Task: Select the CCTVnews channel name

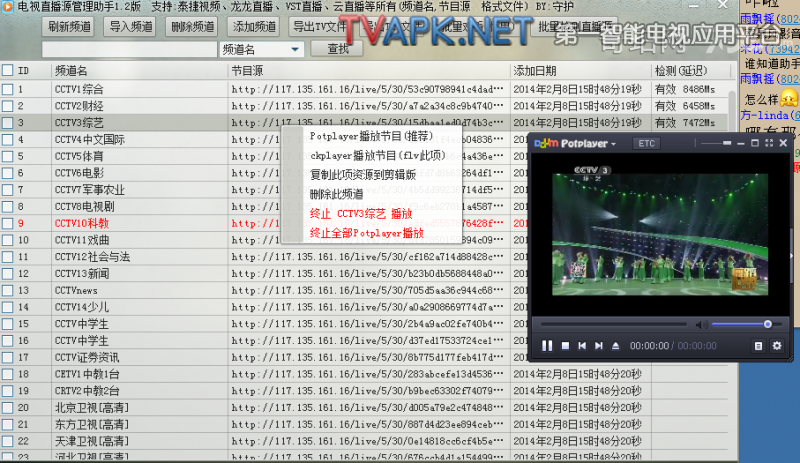Action: (x=76, y=290)
